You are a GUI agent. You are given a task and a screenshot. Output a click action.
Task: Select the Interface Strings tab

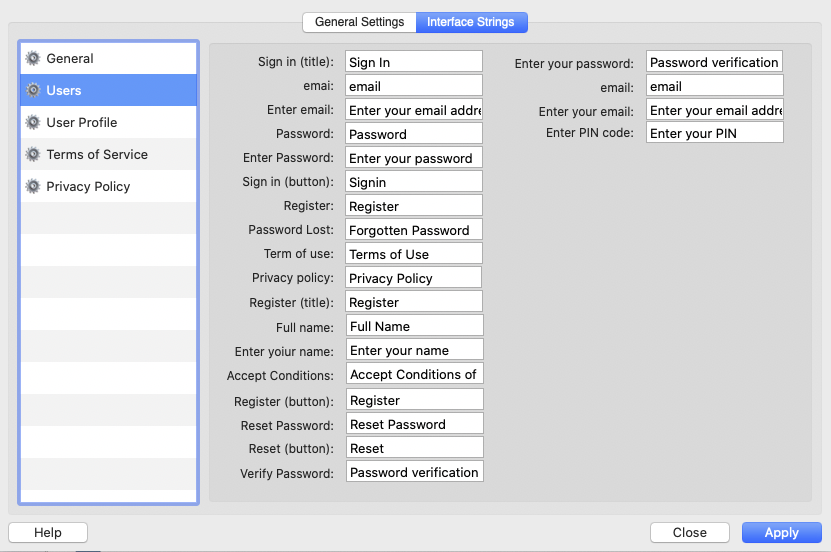[x=471, y=22]
